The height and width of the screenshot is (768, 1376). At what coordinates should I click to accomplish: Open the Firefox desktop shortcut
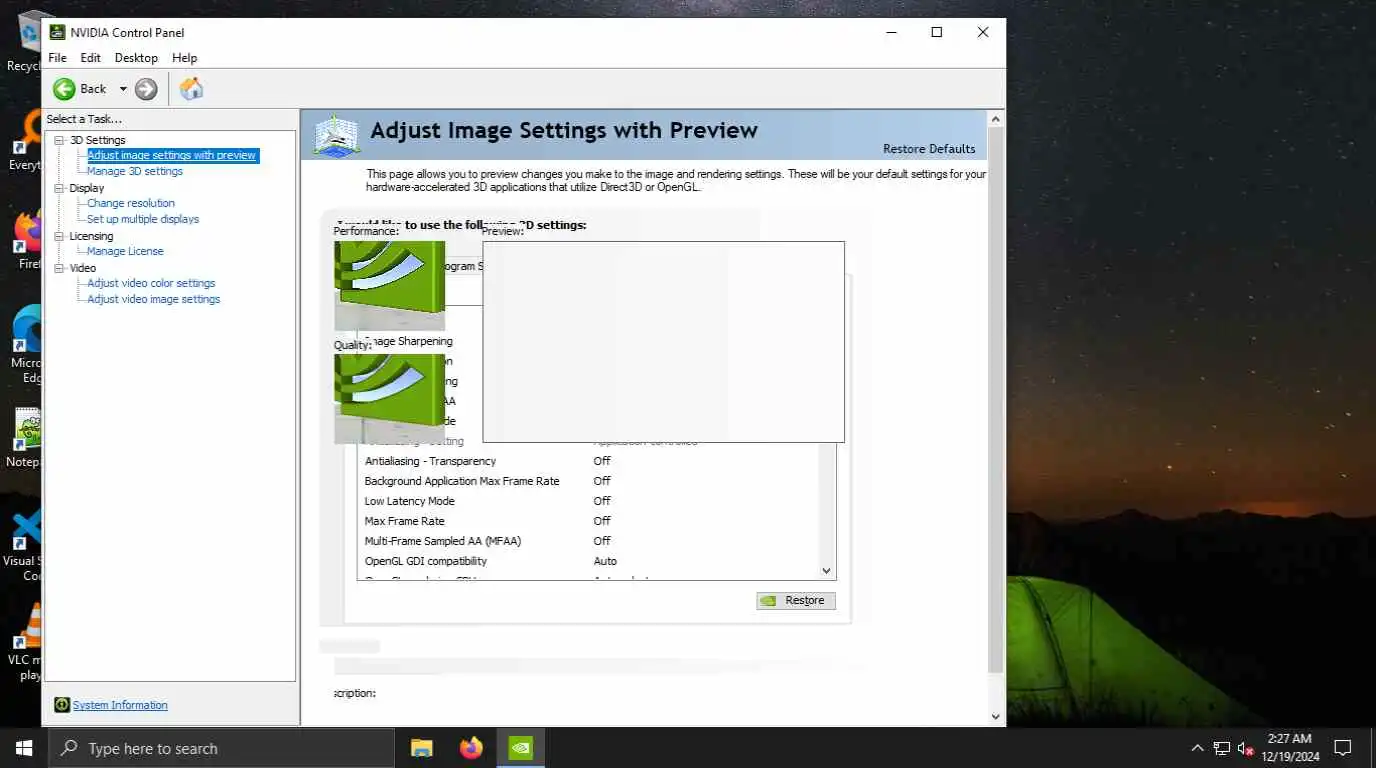[x=28, y=240]
